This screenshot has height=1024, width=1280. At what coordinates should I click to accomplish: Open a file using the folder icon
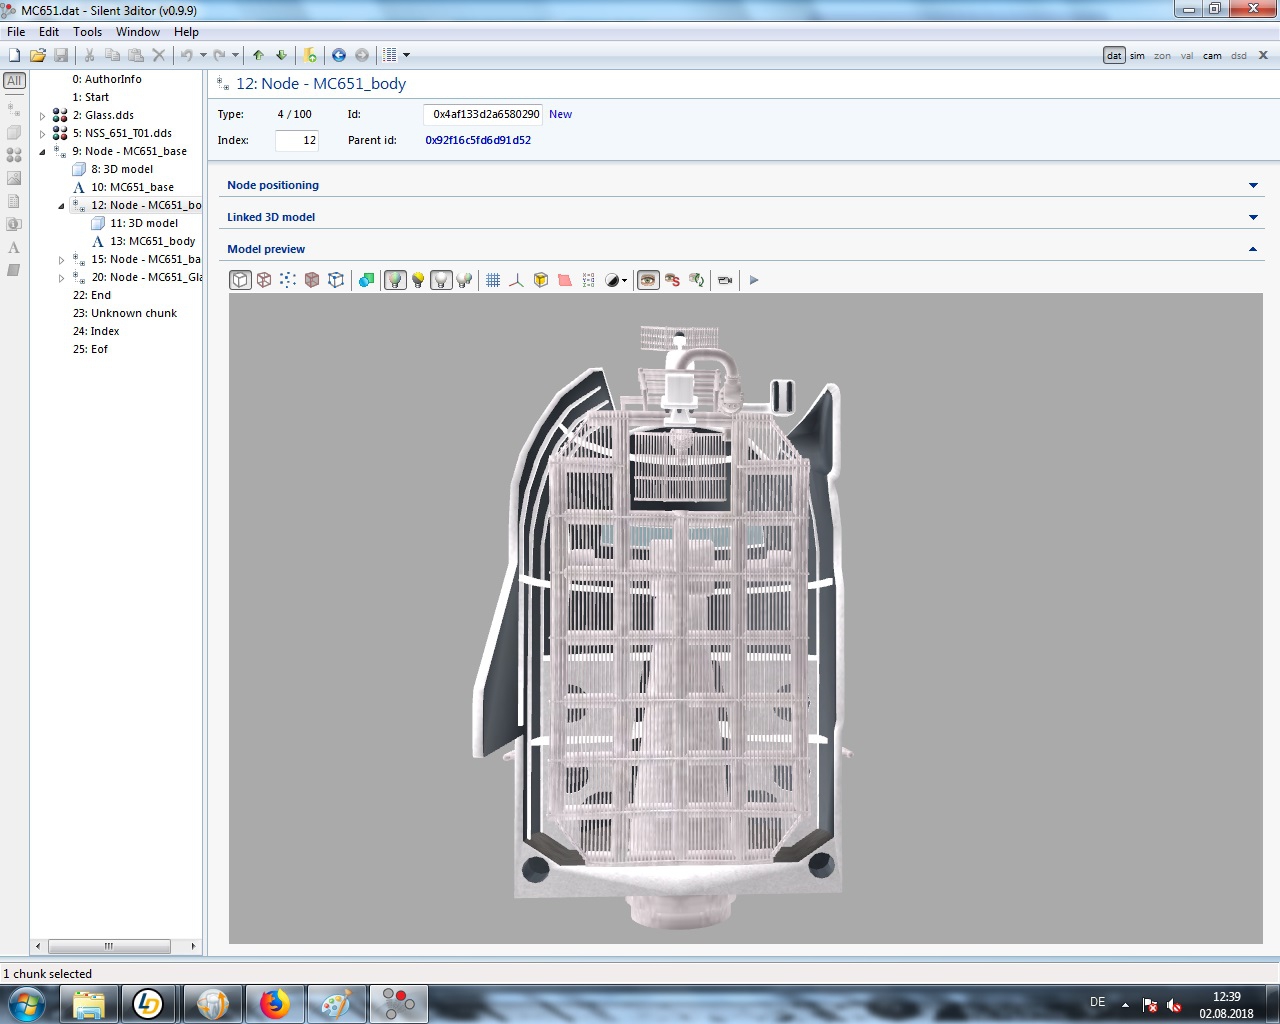click(37, 55)
